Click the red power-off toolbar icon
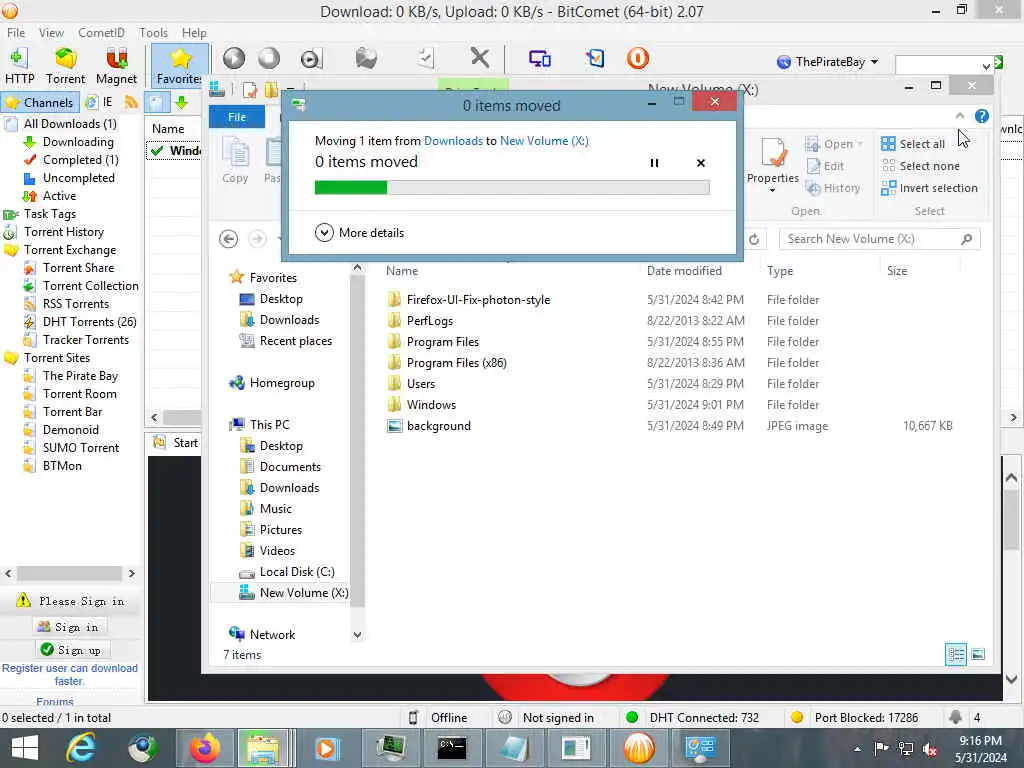The height and width of the screenshot is (768, 1024). (x=637, y=58)
